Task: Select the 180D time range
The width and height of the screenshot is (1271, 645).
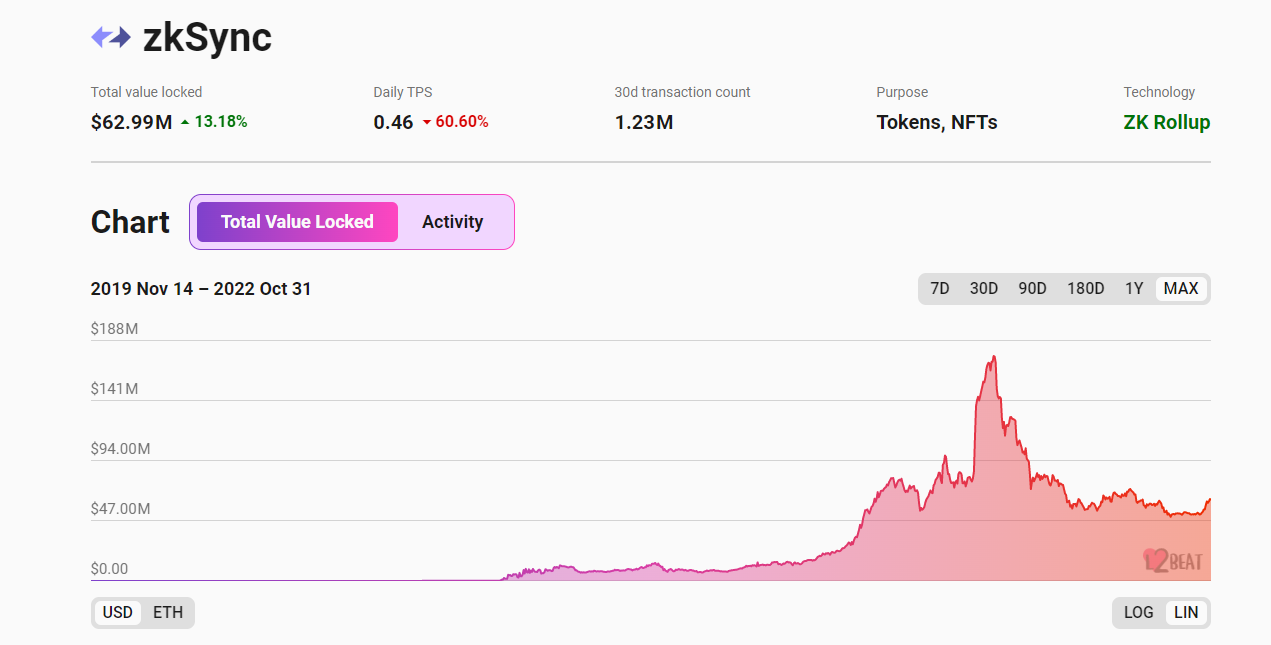Action: tap(1086, 289)
